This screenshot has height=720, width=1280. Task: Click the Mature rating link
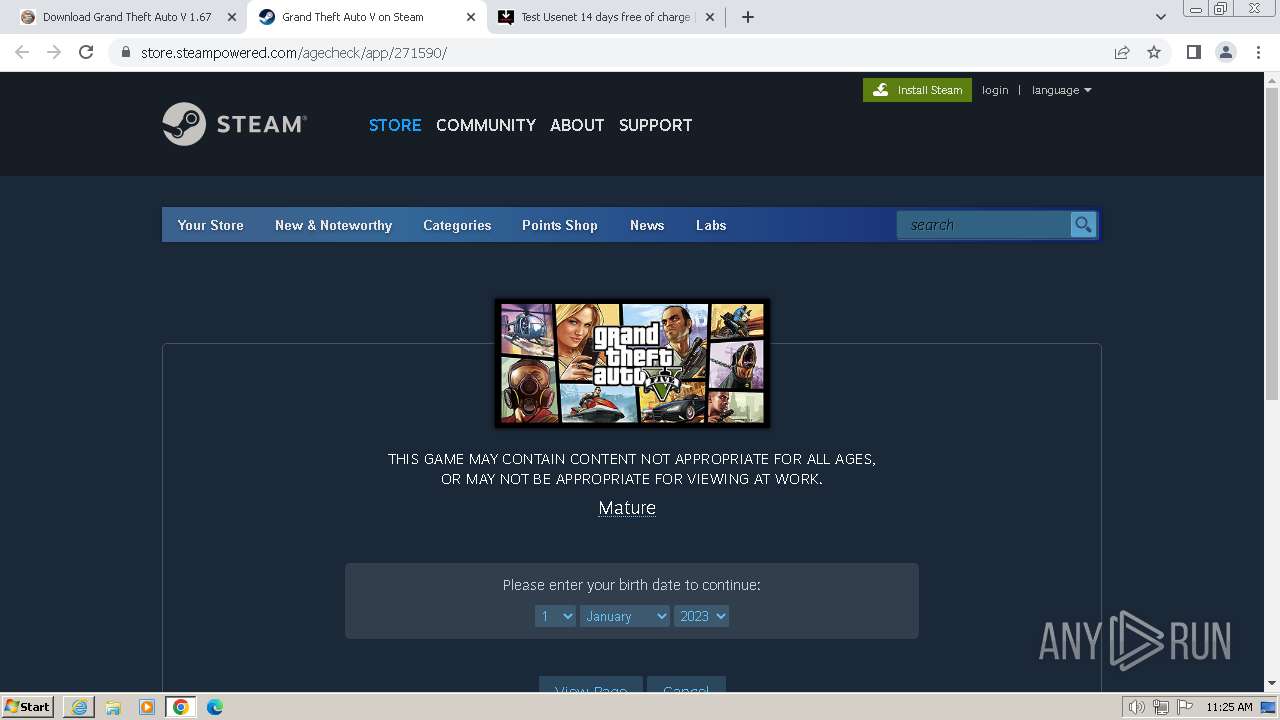click(x=627, y=508)
